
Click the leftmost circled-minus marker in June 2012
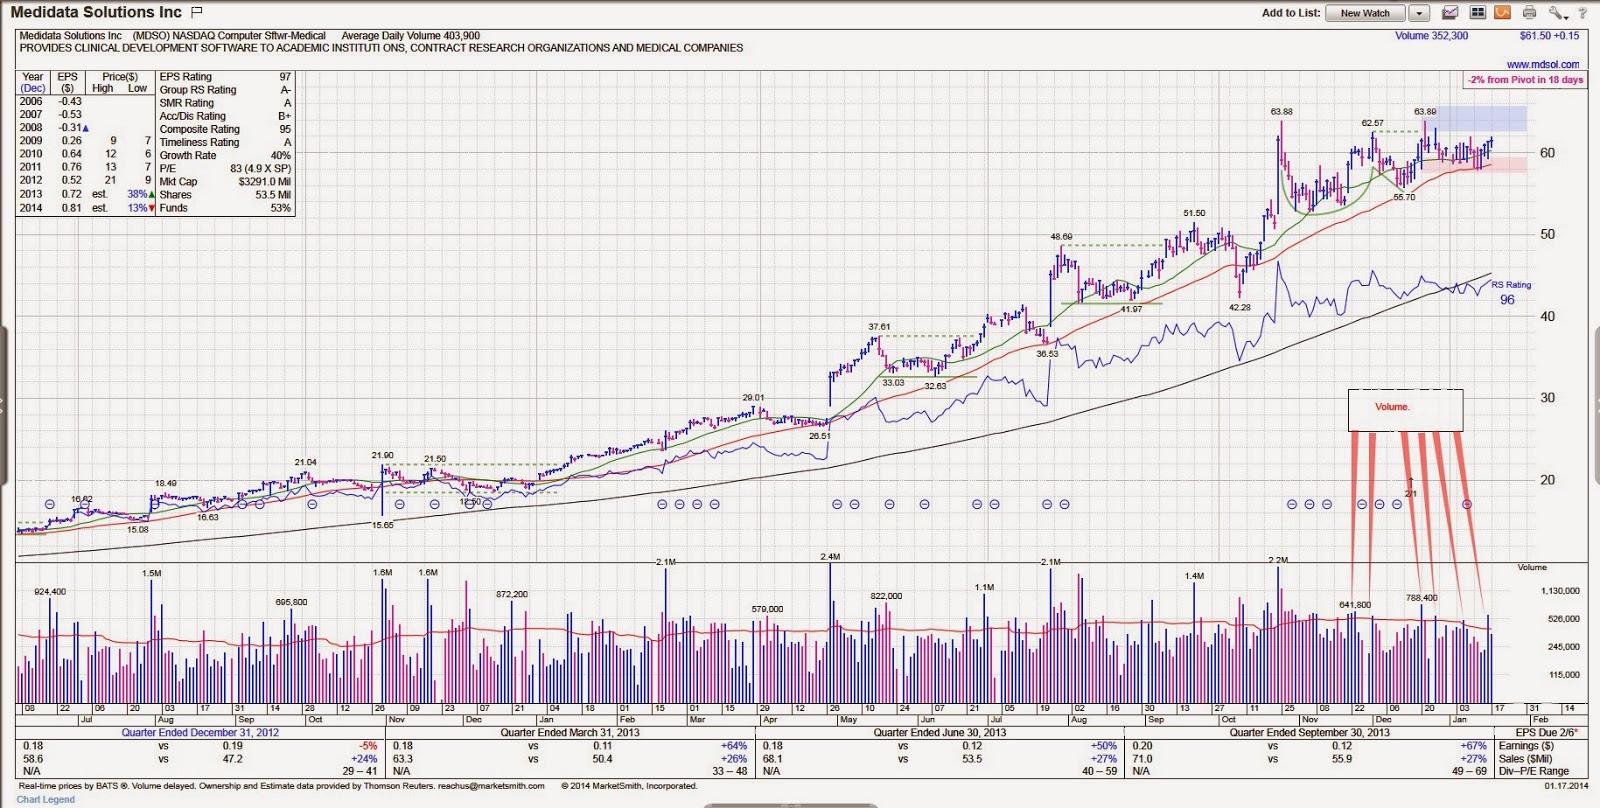50,504
